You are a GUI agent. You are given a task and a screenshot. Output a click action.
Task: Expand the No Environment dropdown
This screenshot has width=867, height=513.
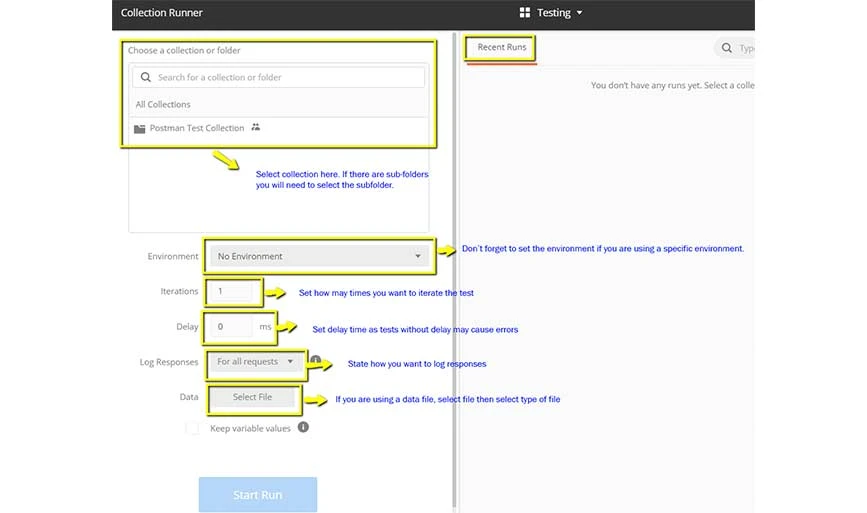point(319,256)
